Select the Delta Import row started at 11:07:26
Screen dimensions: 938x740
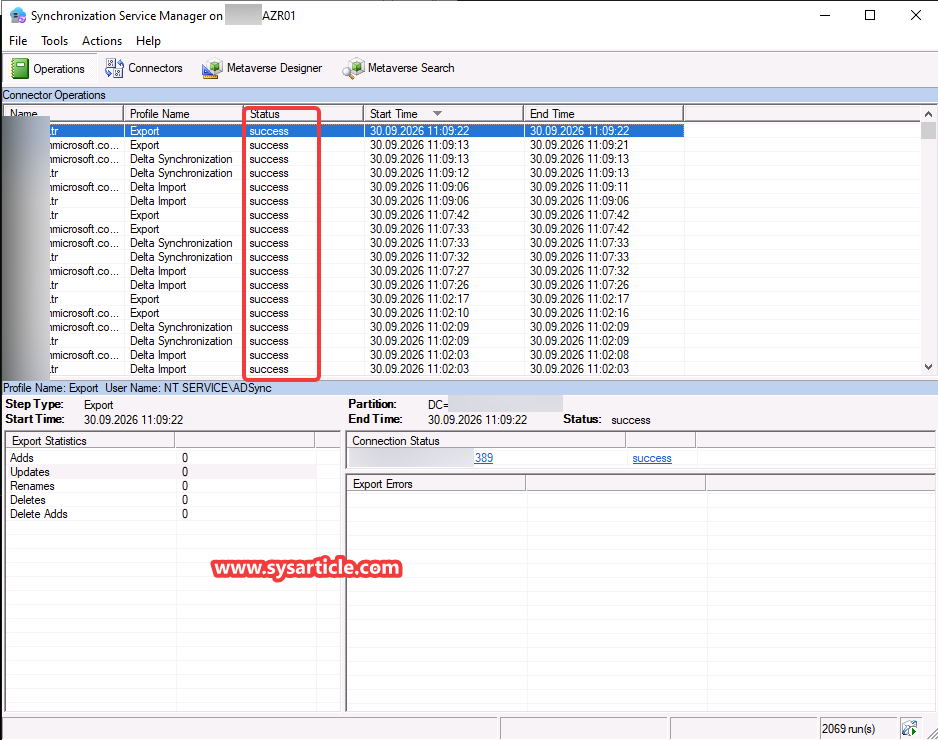coord(343,285)
